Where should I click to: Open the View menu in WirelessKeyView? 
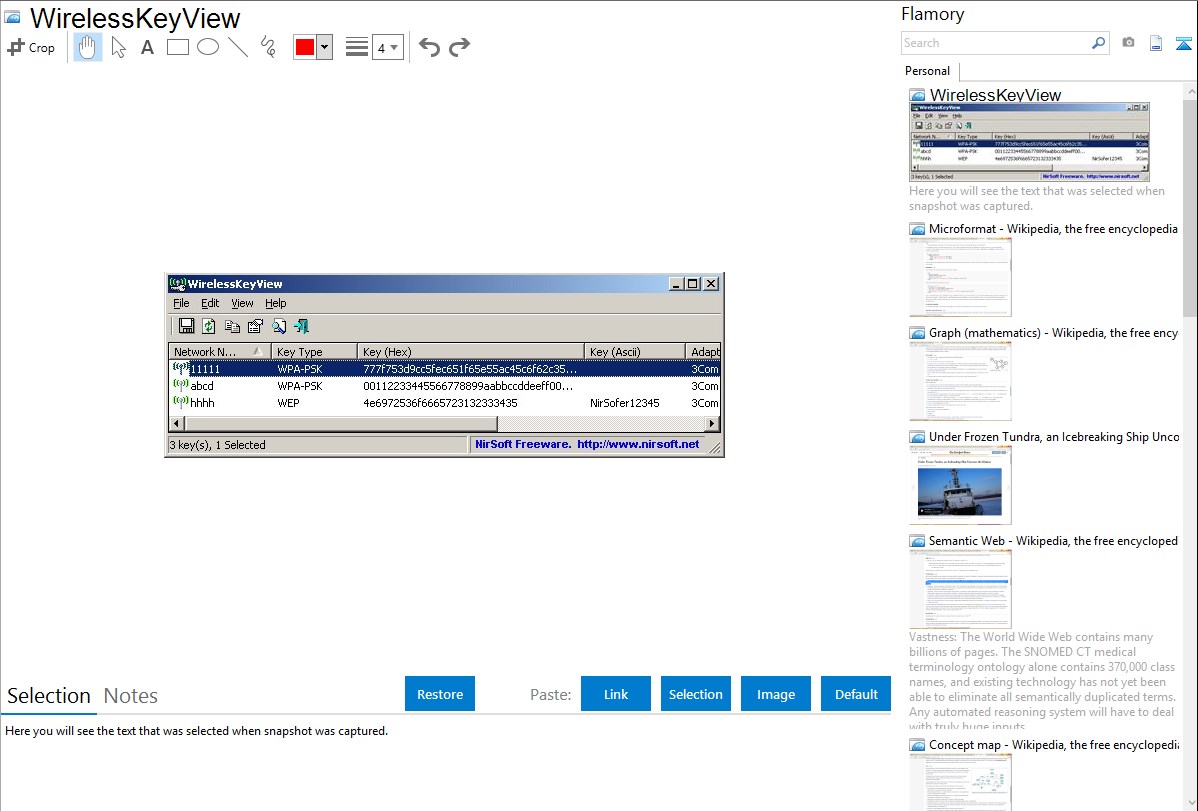(242, 303)
